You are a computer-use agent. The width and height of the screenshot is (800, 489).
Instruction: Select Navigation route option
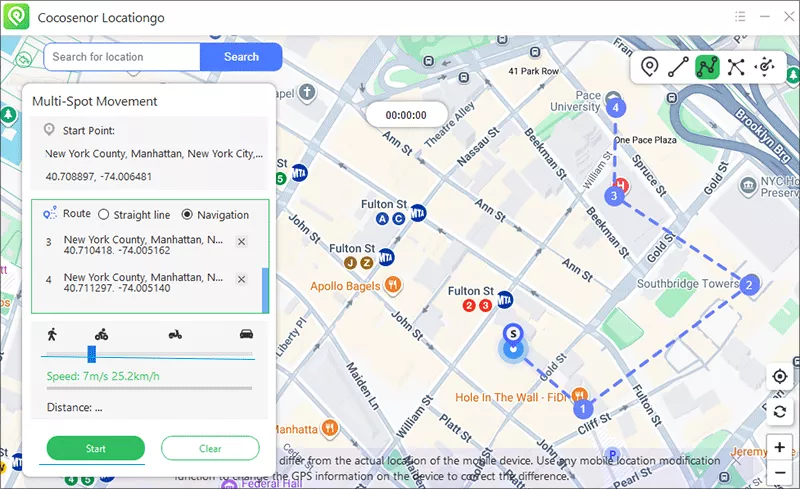click(x=187, y=215)
